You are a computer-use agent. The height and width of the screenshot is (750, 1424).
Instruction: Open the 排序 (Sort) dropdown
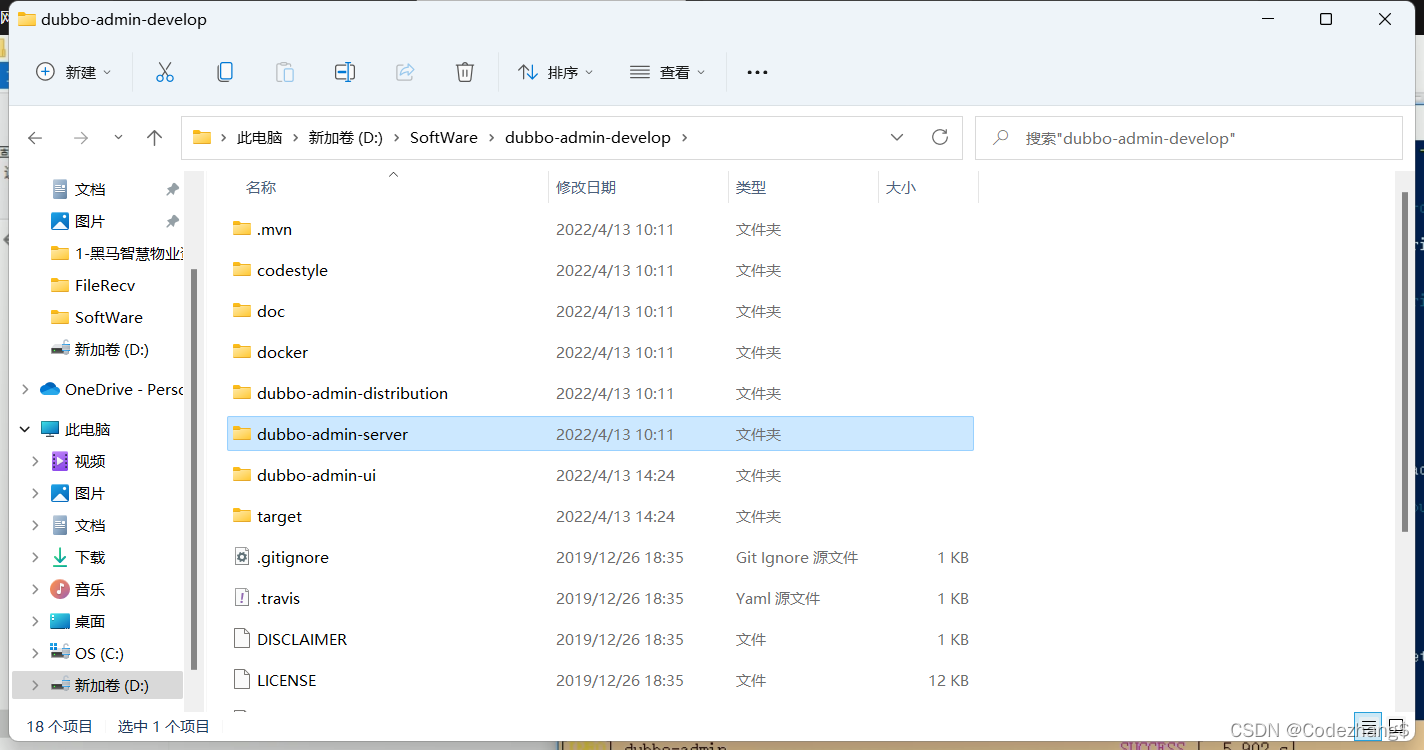(556, 72)
